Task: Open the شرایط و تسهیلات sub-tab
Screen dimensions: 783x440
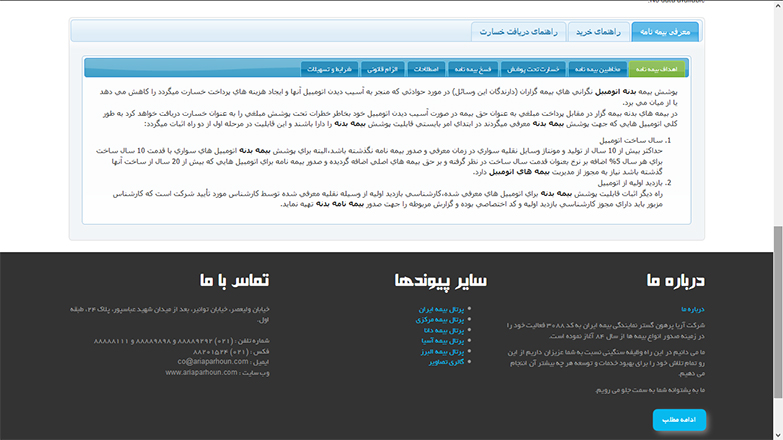Action: point(329,69)
